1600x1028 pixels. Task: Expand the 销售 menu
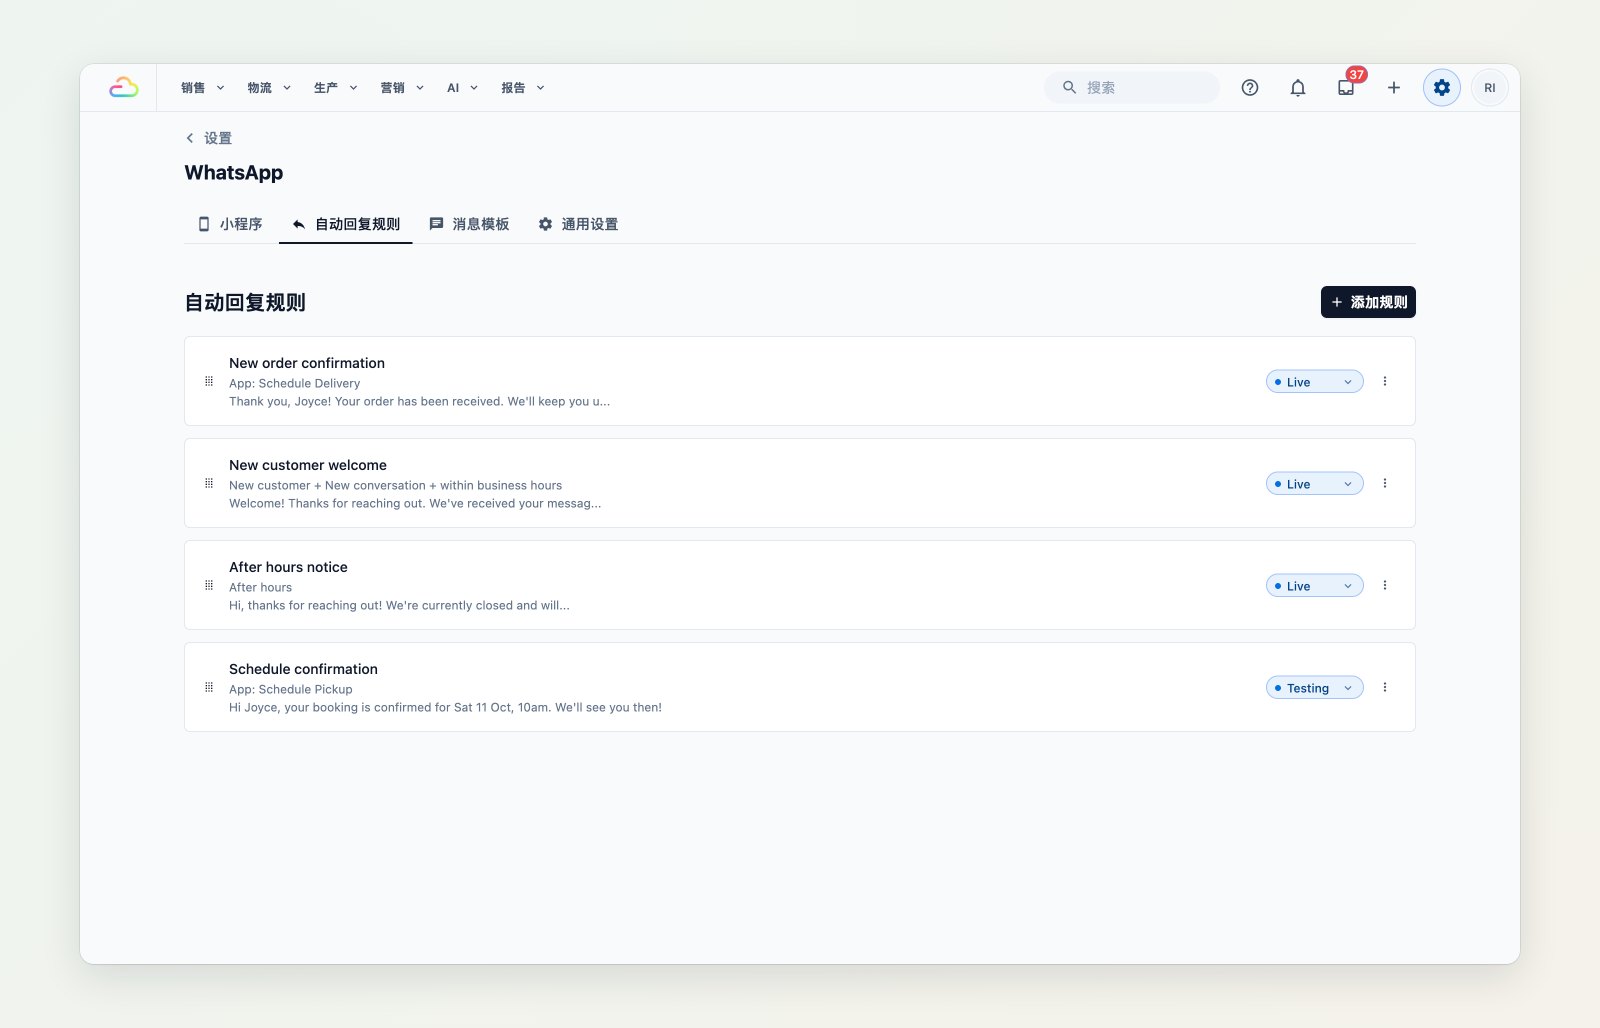click(x=203, y=88)
